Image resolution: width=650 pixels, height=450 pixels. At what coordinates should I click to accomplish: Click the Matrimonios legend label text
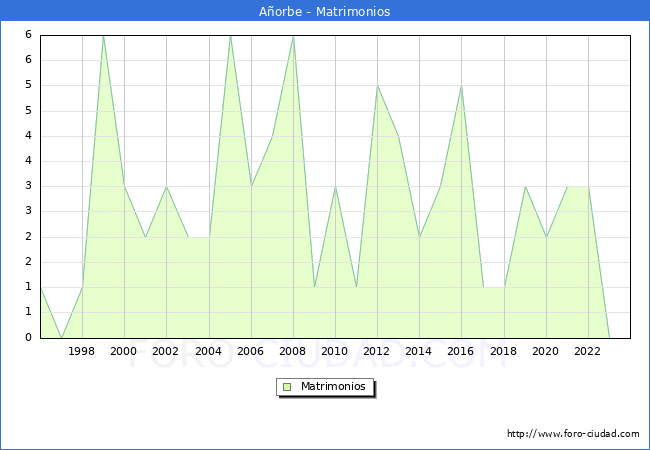[332, 386]
